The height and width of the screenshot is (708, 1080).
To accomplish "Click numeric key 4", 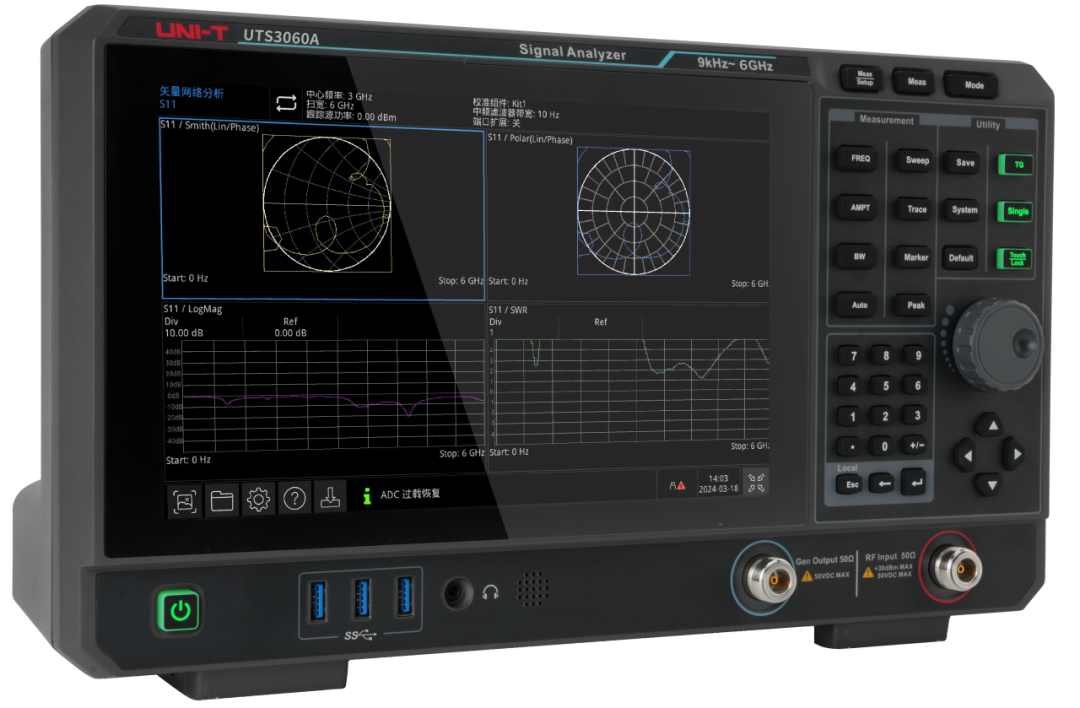I will click(853, 386).
